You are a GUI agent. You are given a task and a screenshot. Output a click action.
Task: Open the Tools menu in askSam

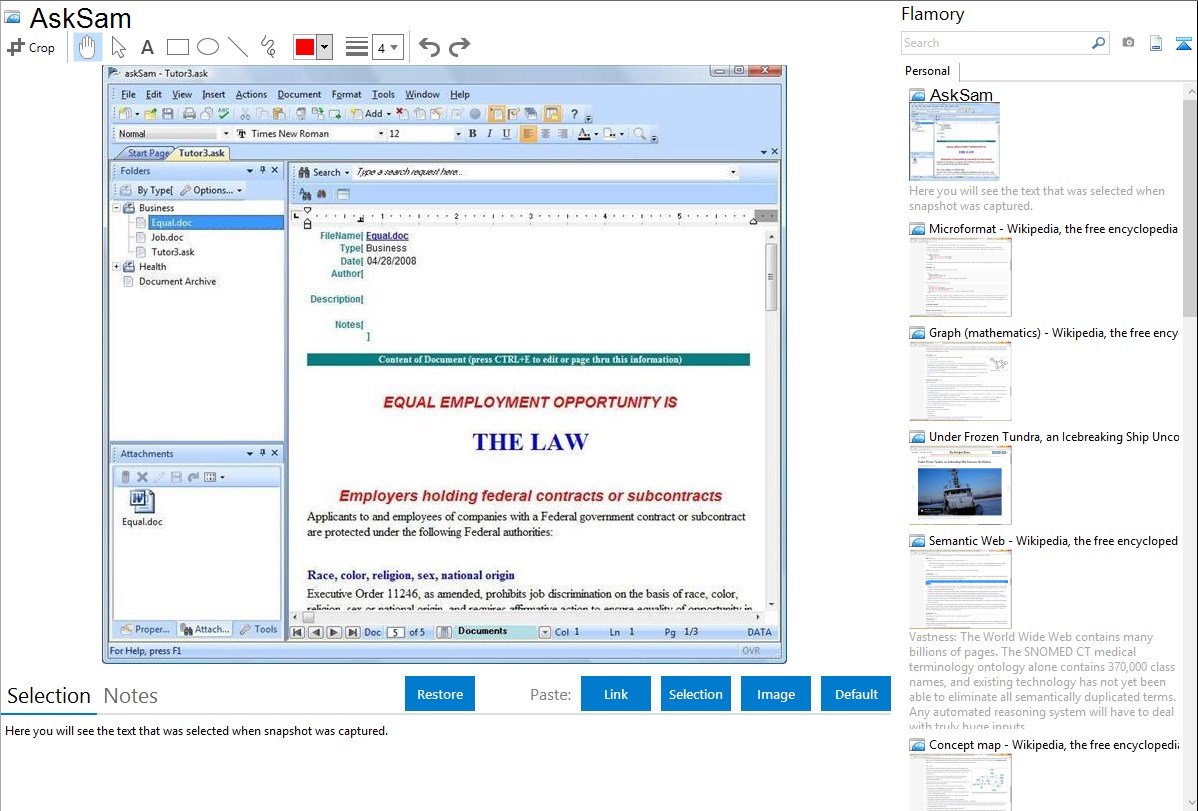point(383,95)
